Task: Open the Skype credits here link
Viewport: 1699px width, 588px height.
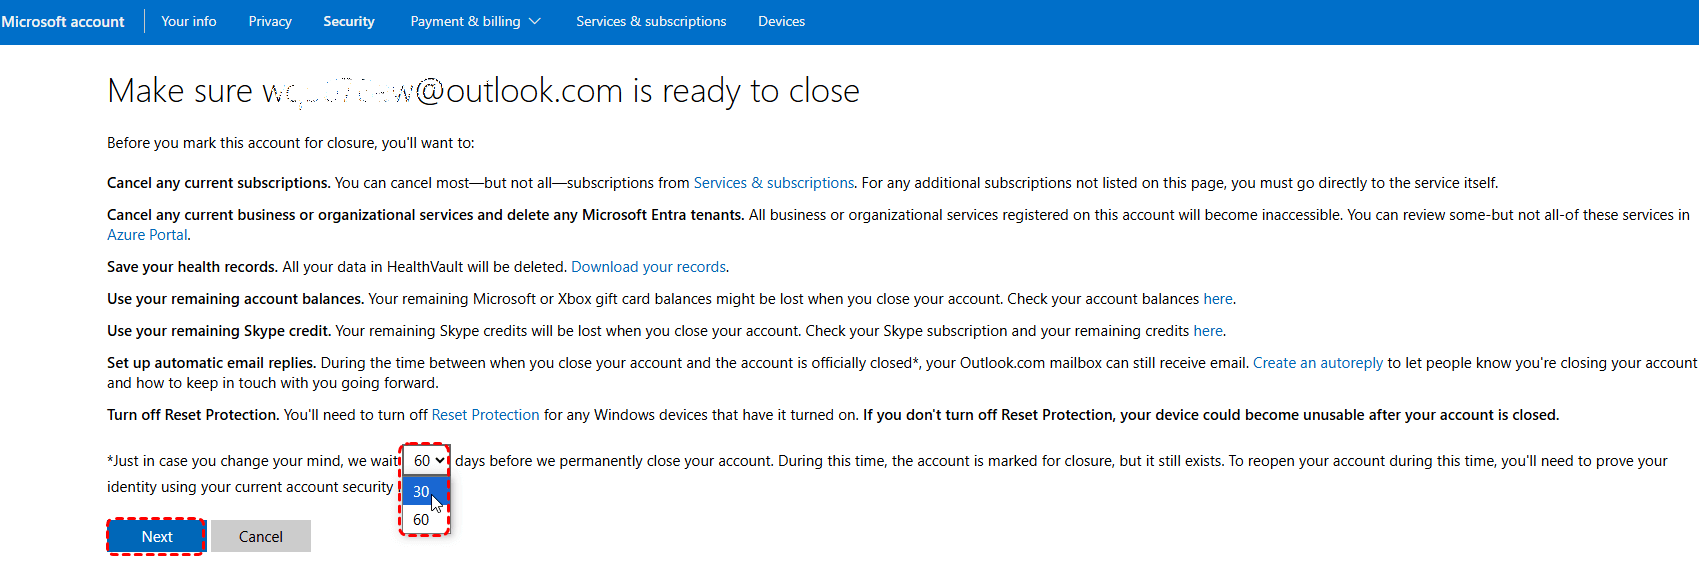Action: 1208,331
